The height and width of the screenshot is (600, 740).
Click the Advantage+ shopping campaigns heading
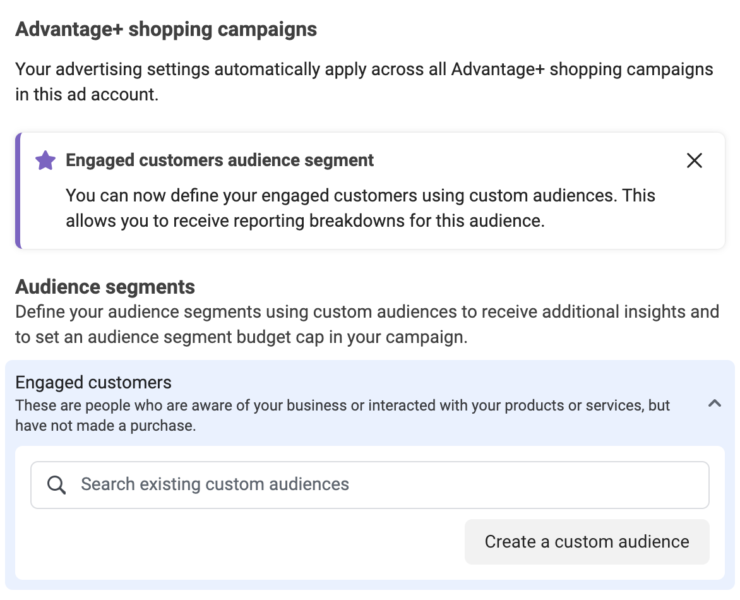click(x=166, y=29)
